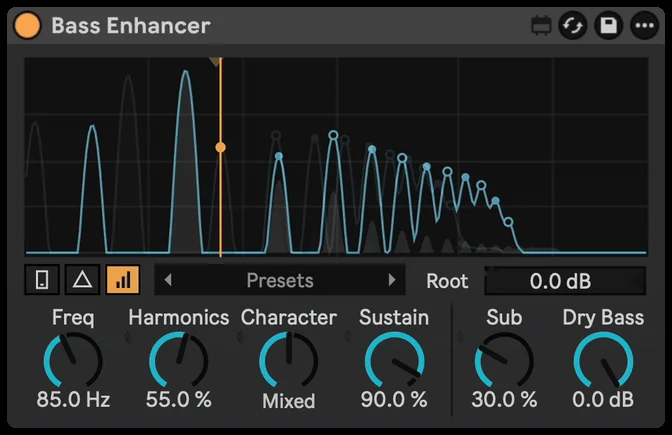Click the Root label
The height and width of the screenshot is (435, 672).
(447, 281)
